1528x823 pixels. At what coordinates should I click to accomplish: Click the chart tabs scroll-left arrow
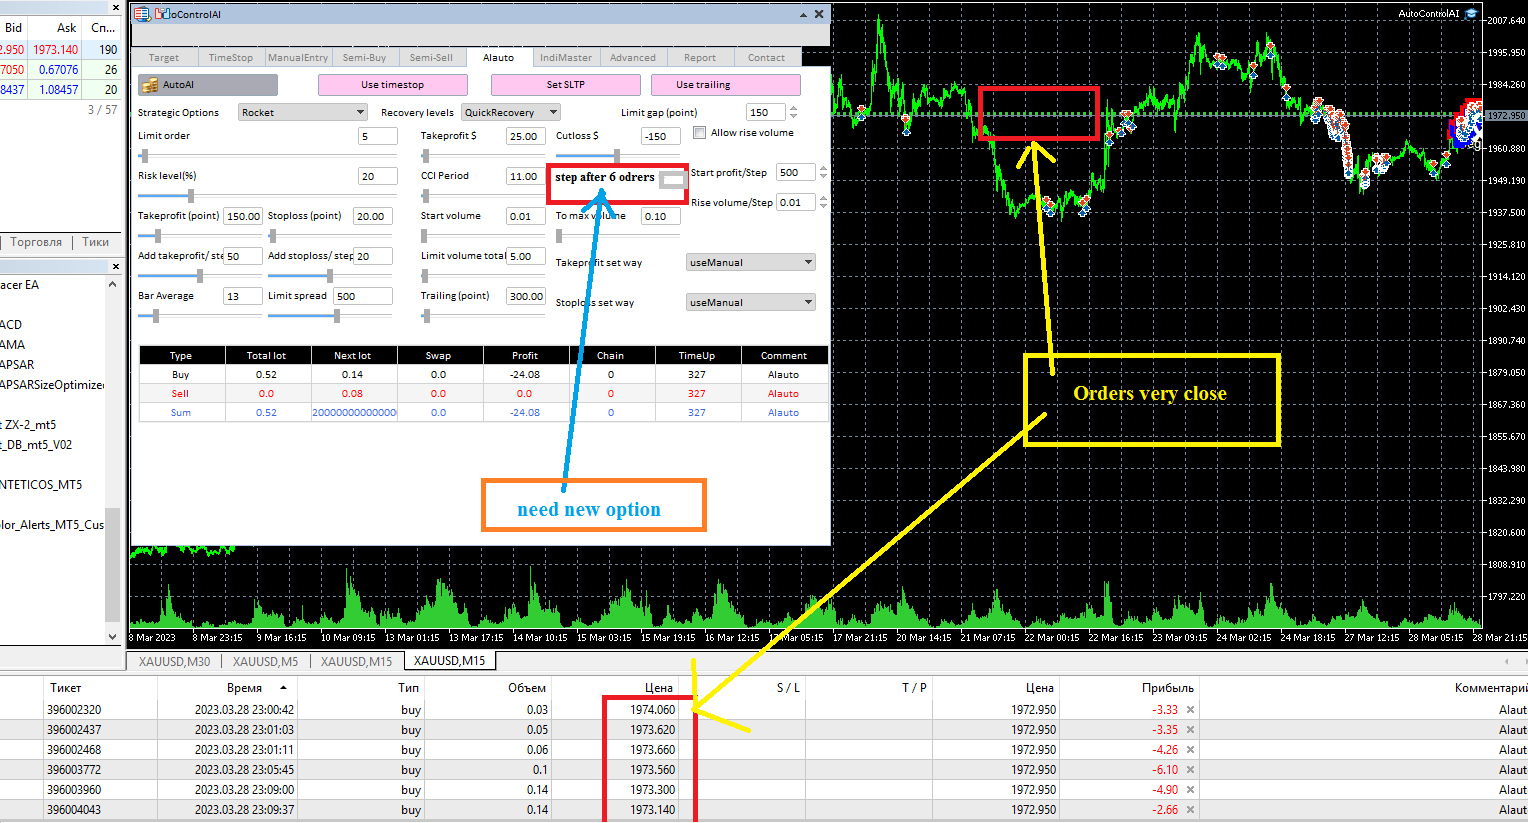[1507, 661]
